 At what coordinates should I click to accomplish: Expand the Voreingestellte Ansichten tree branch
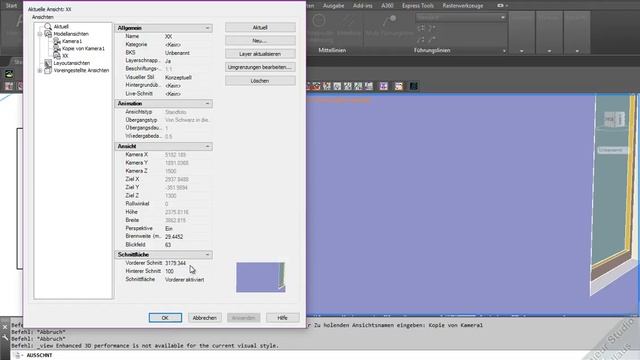(x=40, y=71)
